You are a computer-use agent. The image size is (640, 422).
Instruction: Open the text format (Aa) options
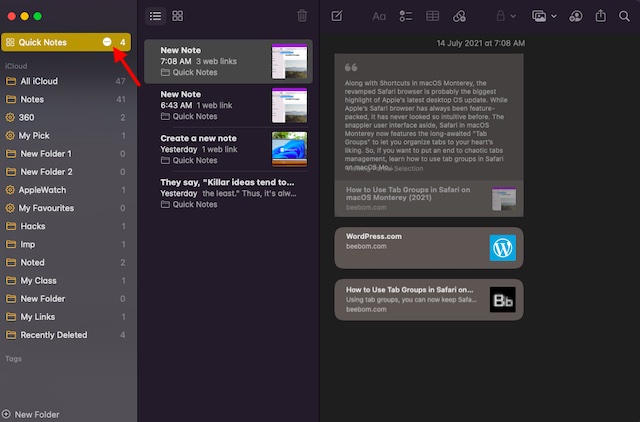point(379,16)
